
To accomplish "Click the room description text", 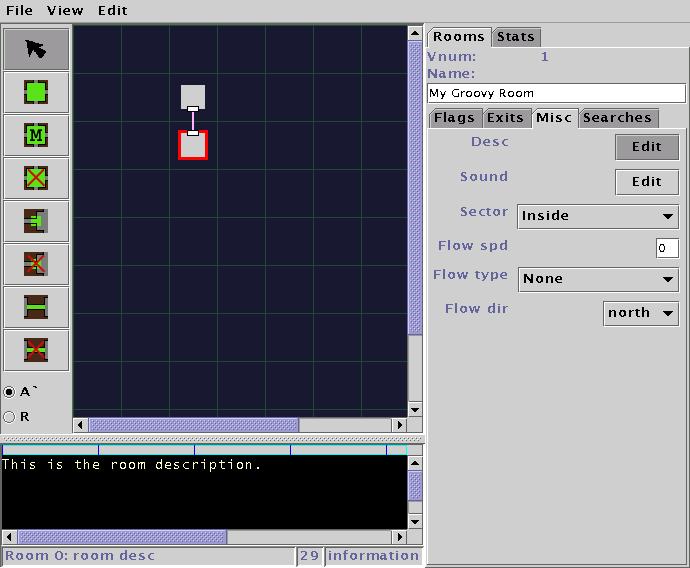I will click(x=132, y=465).
